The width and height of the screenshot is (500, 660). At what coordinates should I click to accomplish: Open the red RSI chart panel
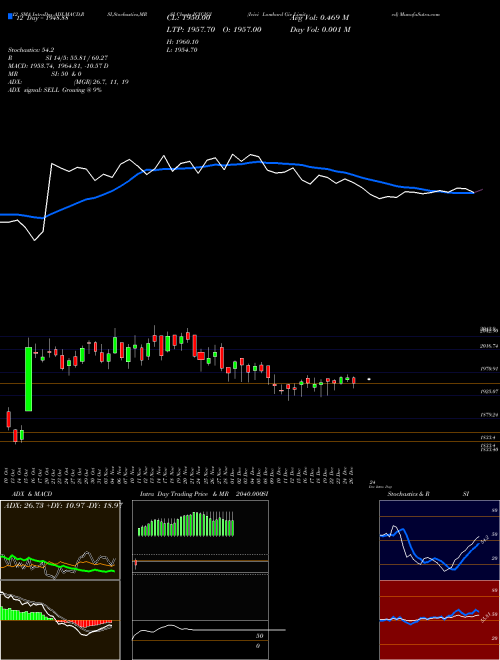click(x=439, y=620)
